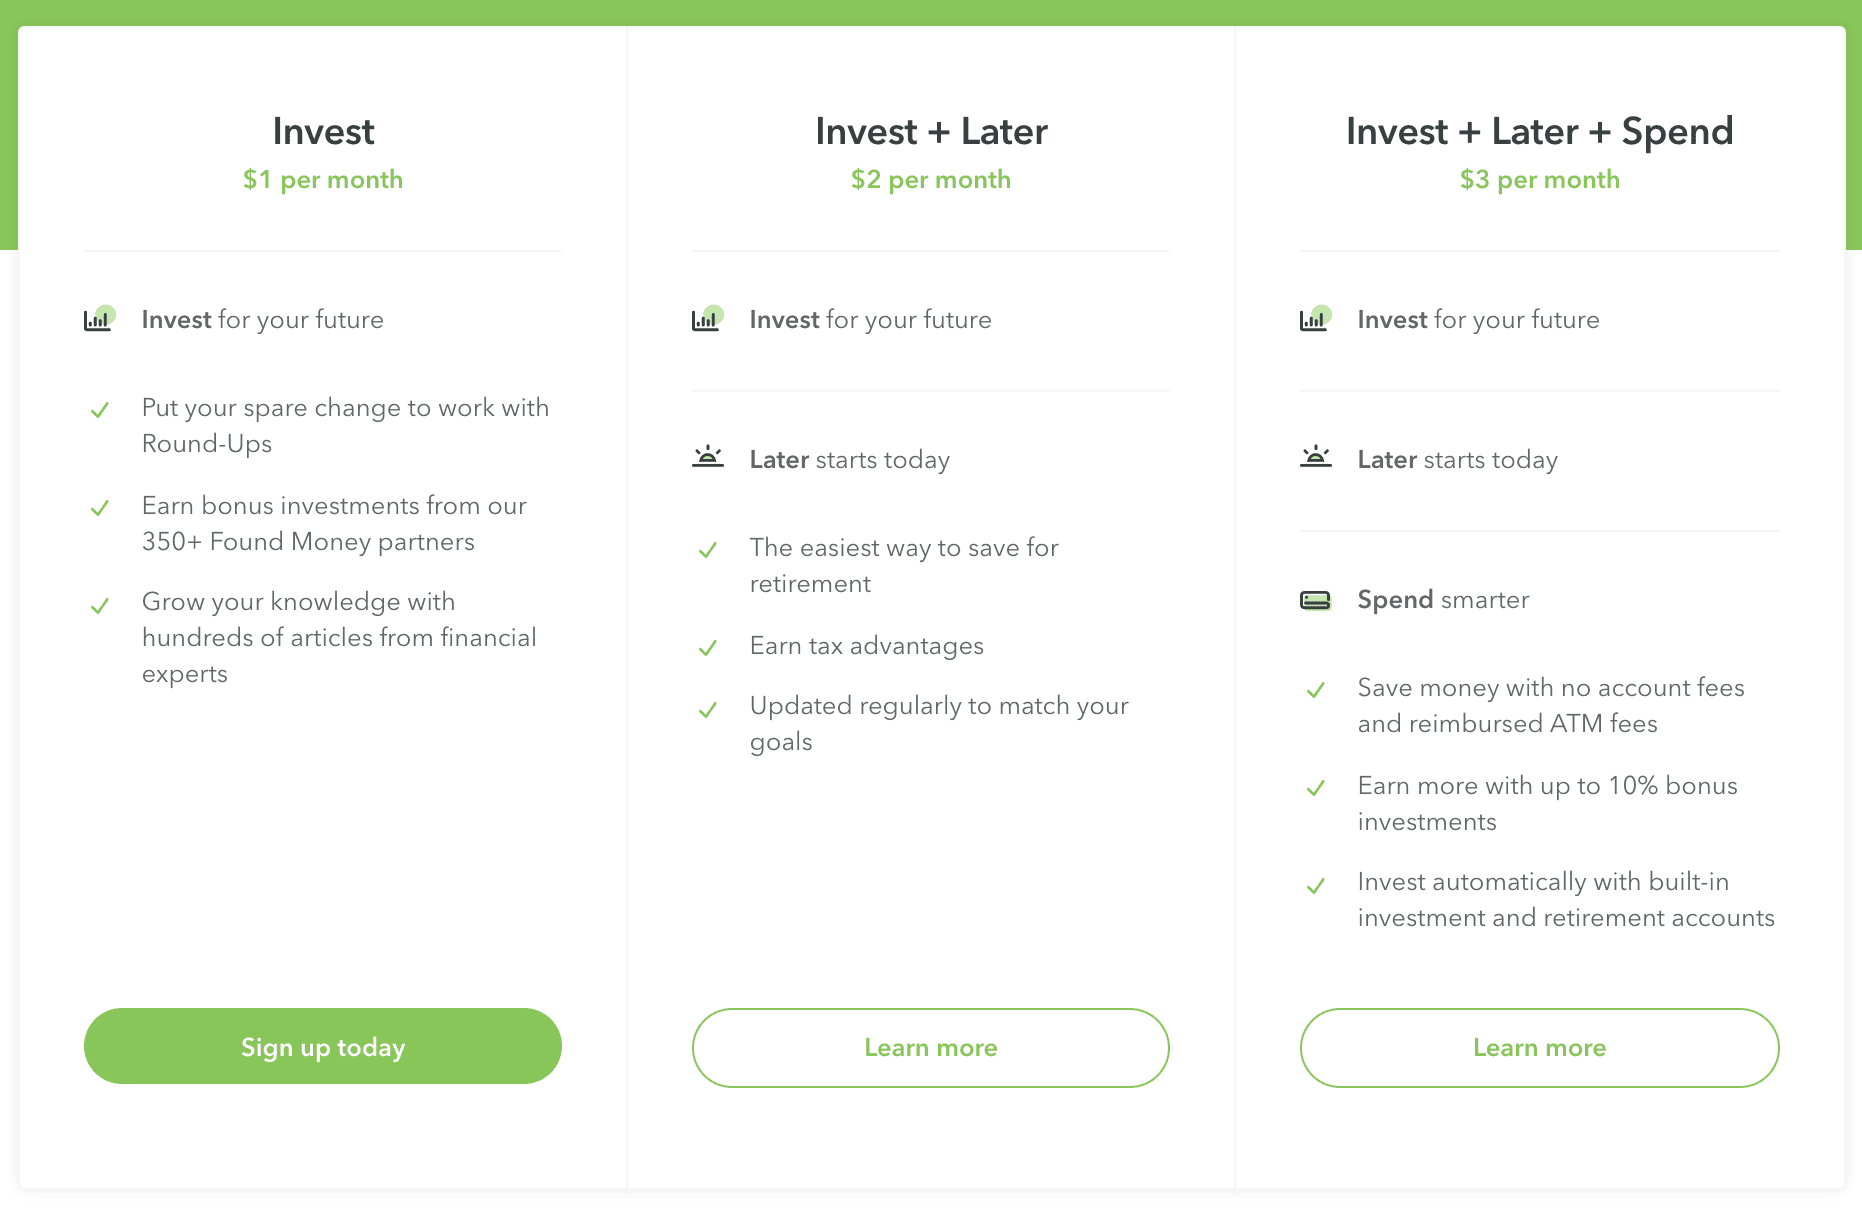Click the checkmark next to Round-Ups feature

tap(100, 410)
